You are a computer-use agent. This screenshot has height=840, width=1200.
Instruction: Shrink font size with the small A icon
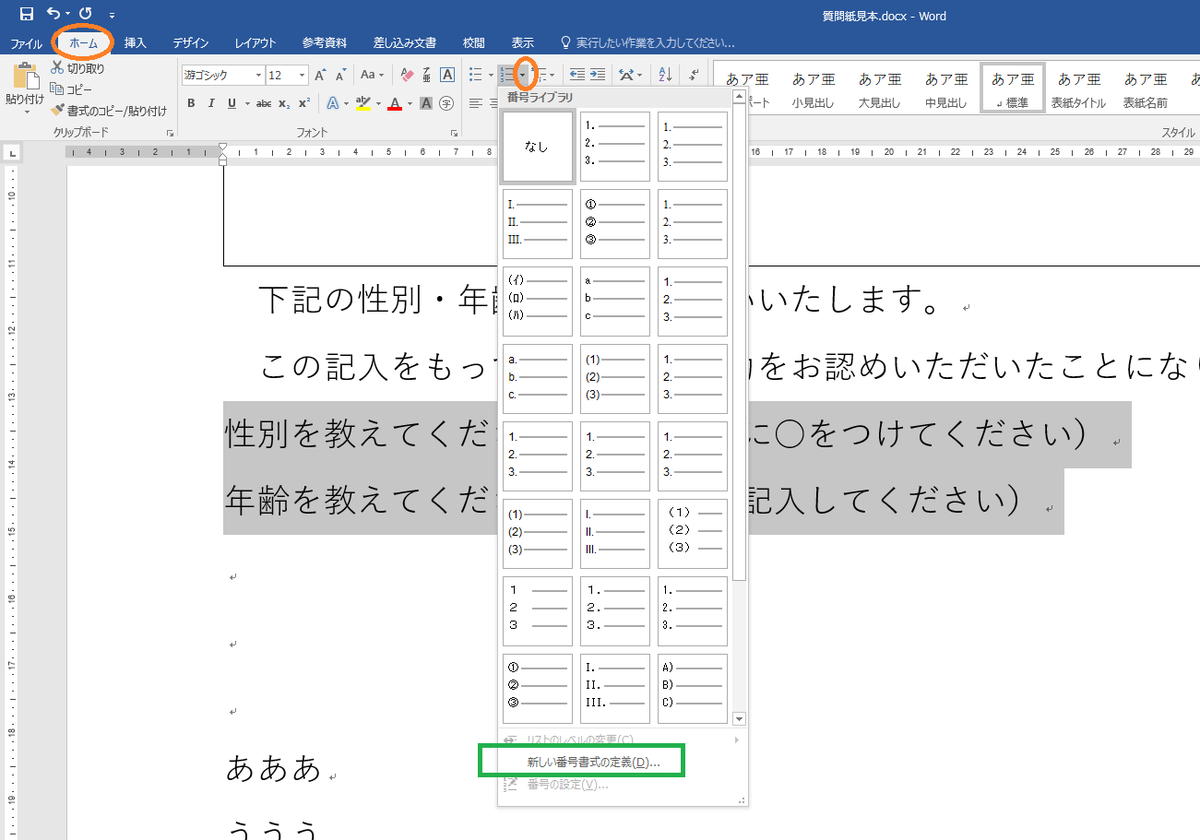coord(341,75)
